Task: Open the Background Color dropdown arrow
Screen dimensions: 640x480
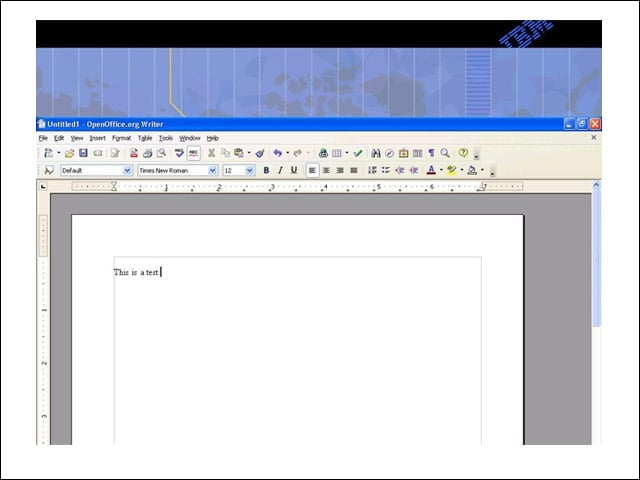Action: (482, 171)
